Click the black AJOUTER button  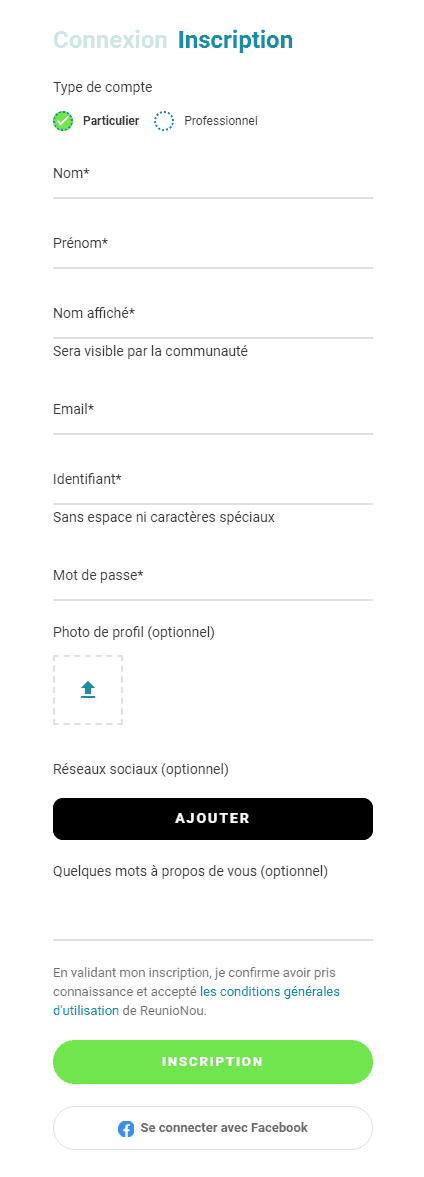(213, 818)
